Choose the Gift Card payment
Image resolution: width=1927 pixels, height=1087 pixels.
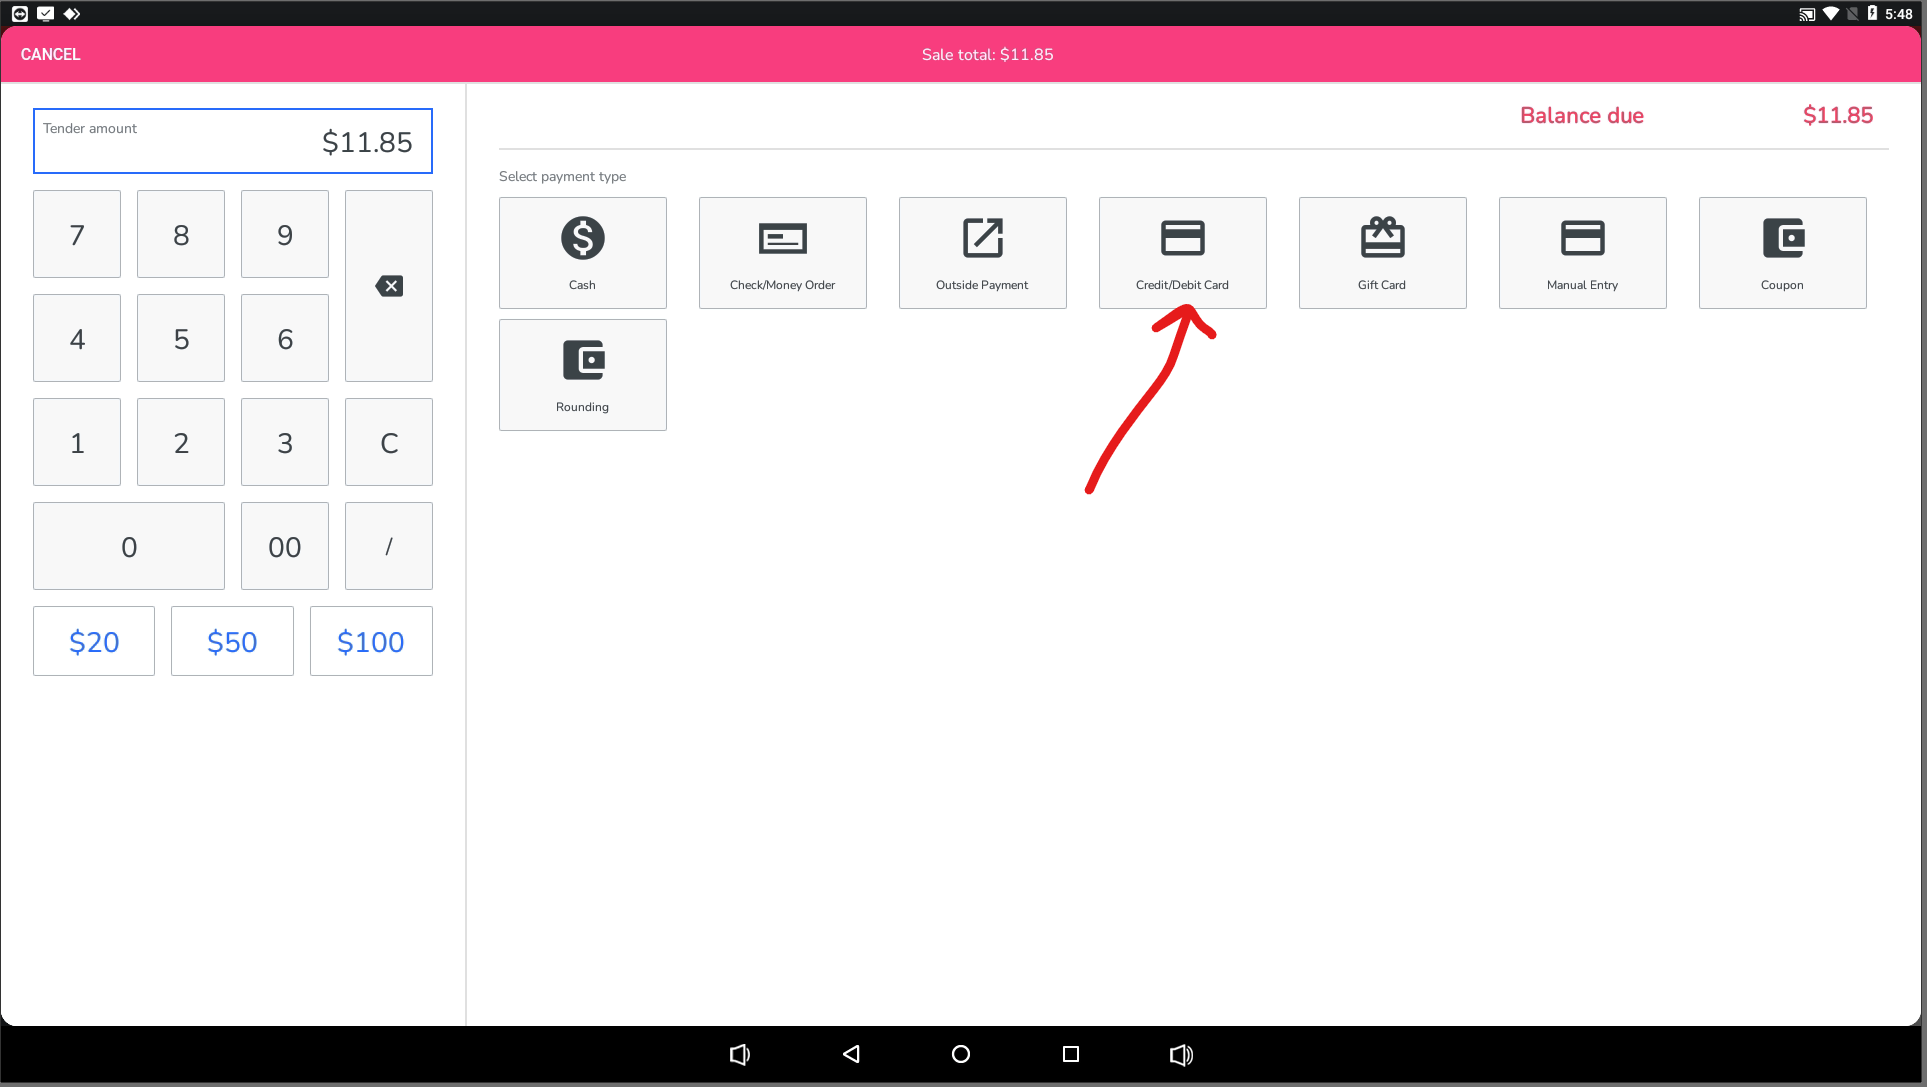(1382, 252)
